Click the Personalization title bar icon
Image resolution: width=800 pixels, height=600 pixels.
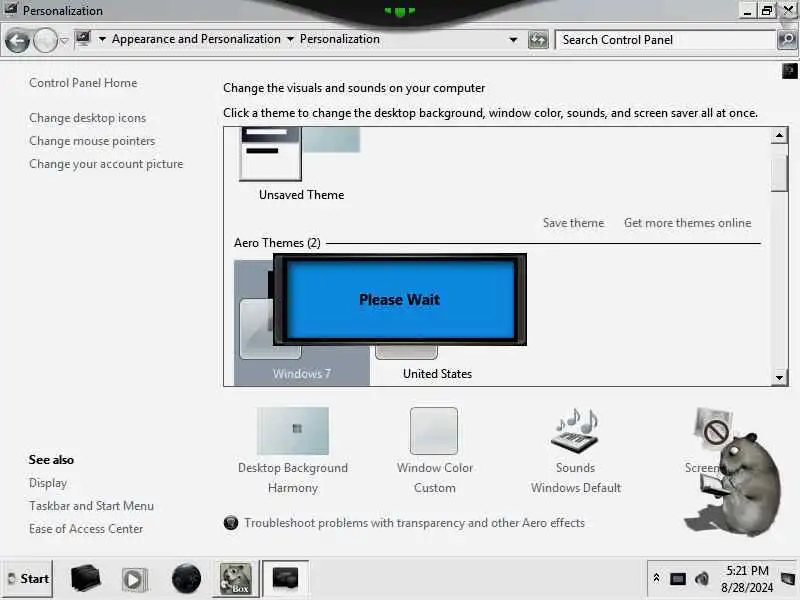coord(11,9)
